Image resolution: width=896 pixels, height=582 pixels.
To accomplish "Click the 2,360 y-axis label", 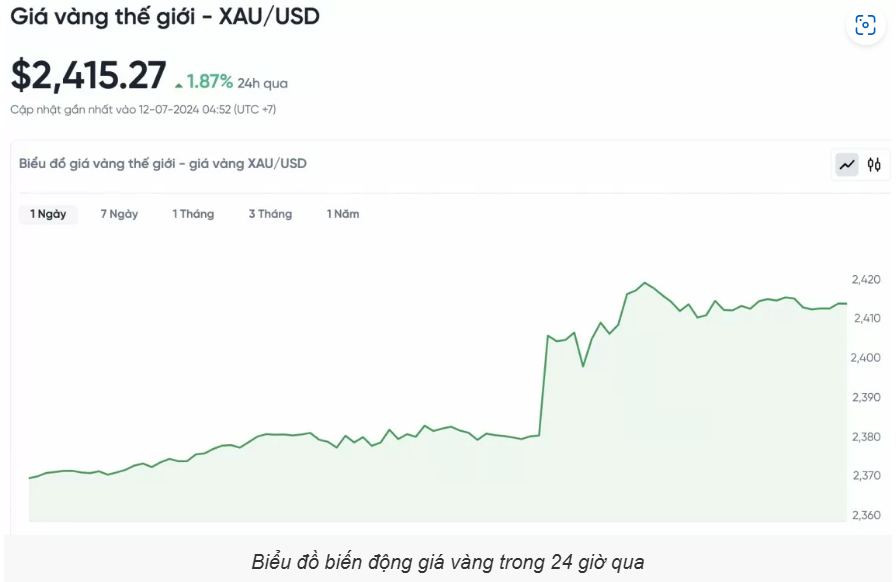I will 866,515.
